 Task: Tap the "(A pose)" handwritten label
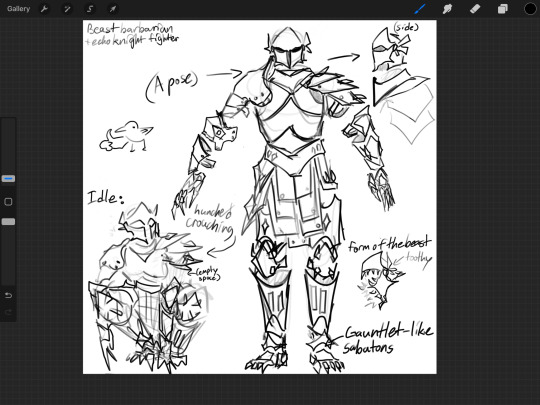(172, 86)
